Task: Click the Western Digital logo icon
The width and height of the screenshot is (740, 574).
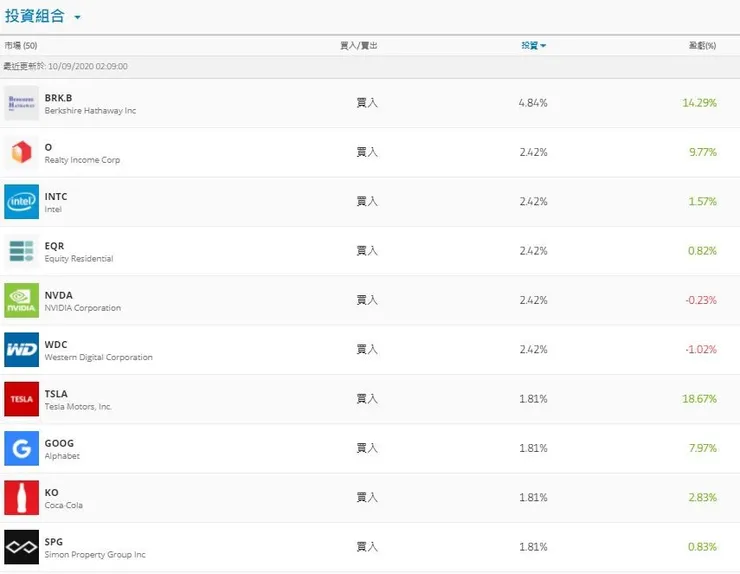Action: 21,350
